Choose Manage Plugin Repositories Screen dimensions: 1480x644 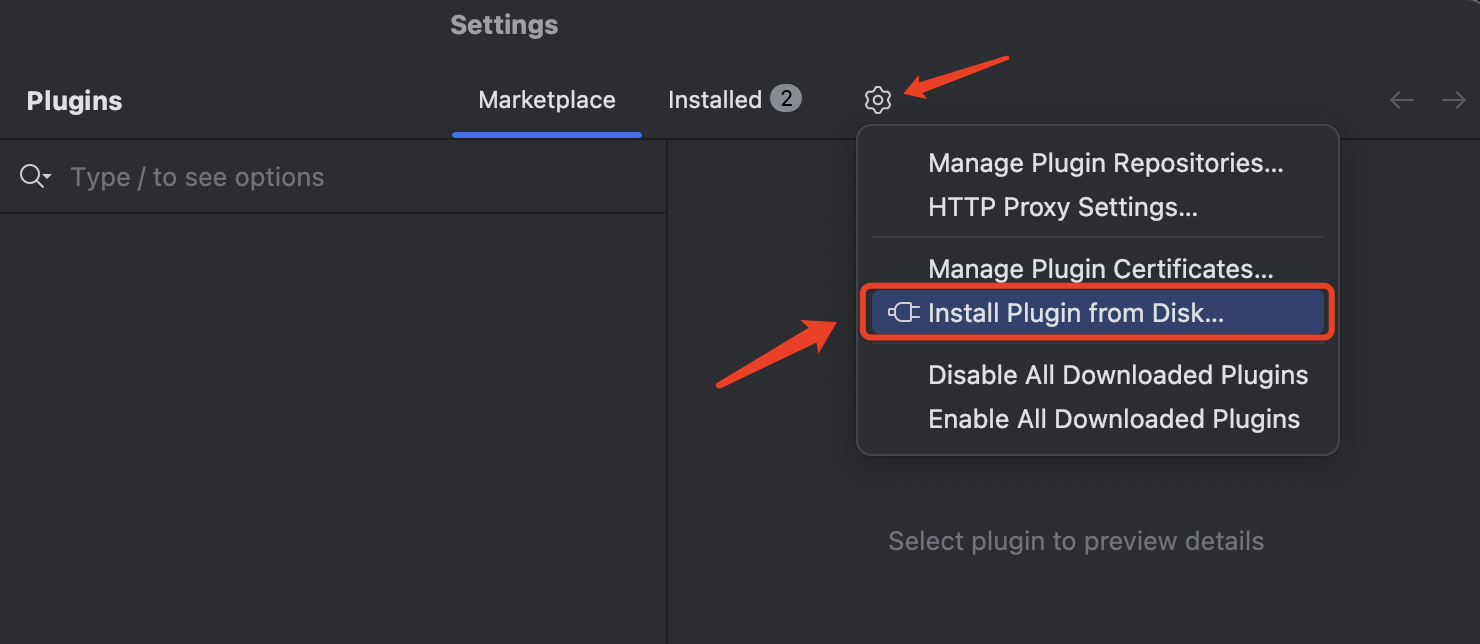tap(1105, 163)
